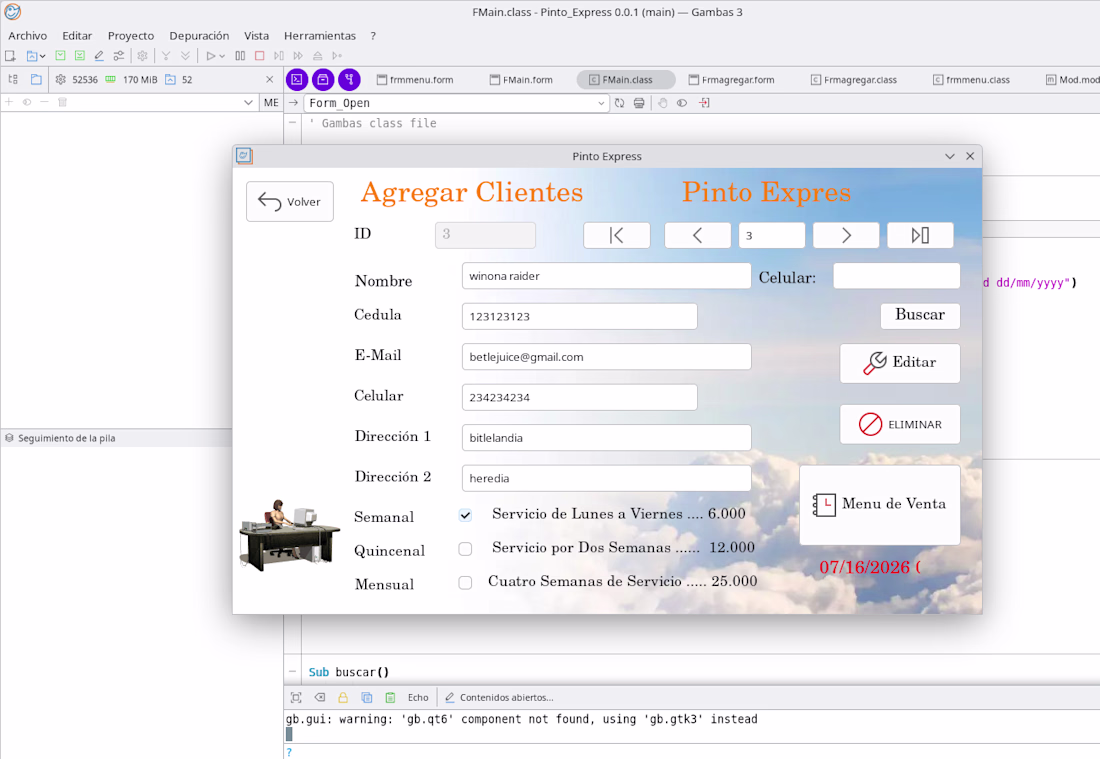This screenshot has width=1100, height=759.
Task: Click the Editar button
Action: (899, 363)
